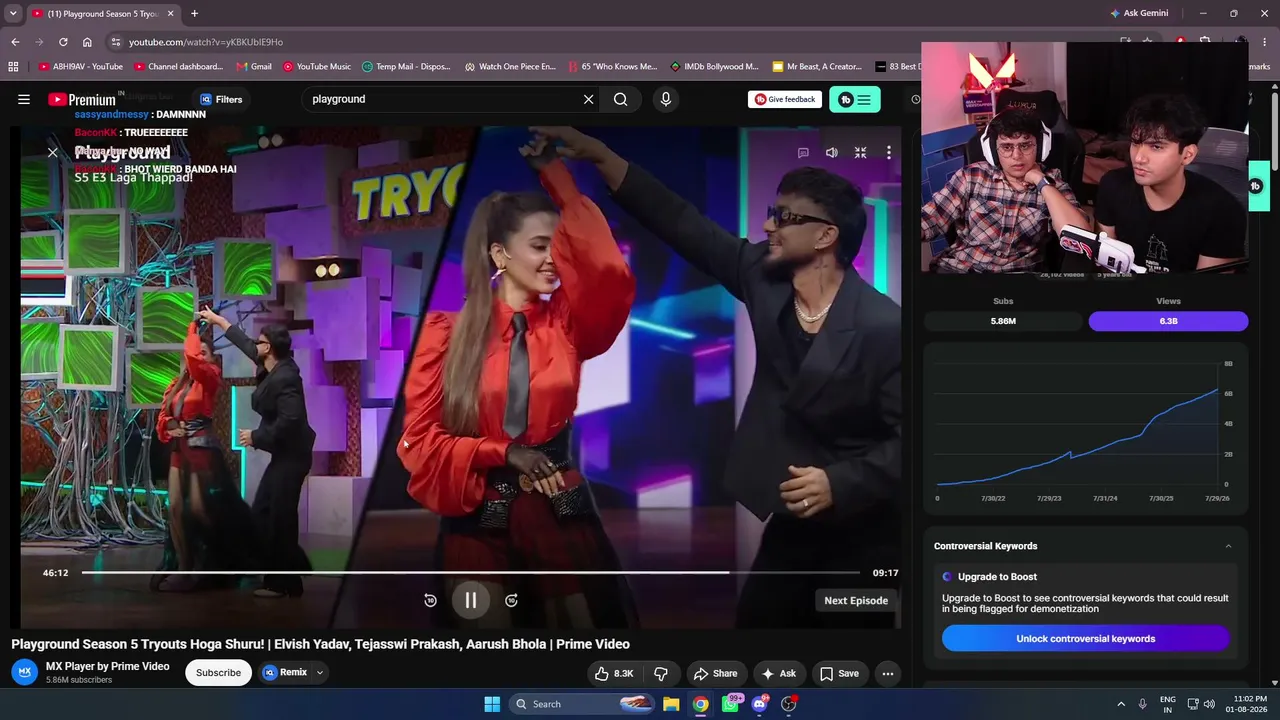1280x720 pixels.
Task: Submit search with the magnifier icon
Action: 621,99
